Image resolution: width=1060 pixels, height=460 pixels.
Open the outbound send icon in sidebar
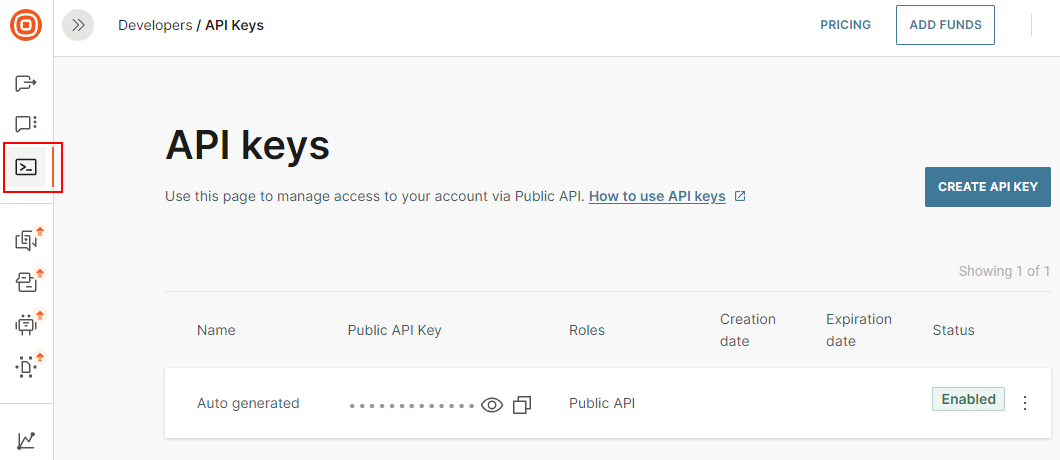tap(26, 82)
